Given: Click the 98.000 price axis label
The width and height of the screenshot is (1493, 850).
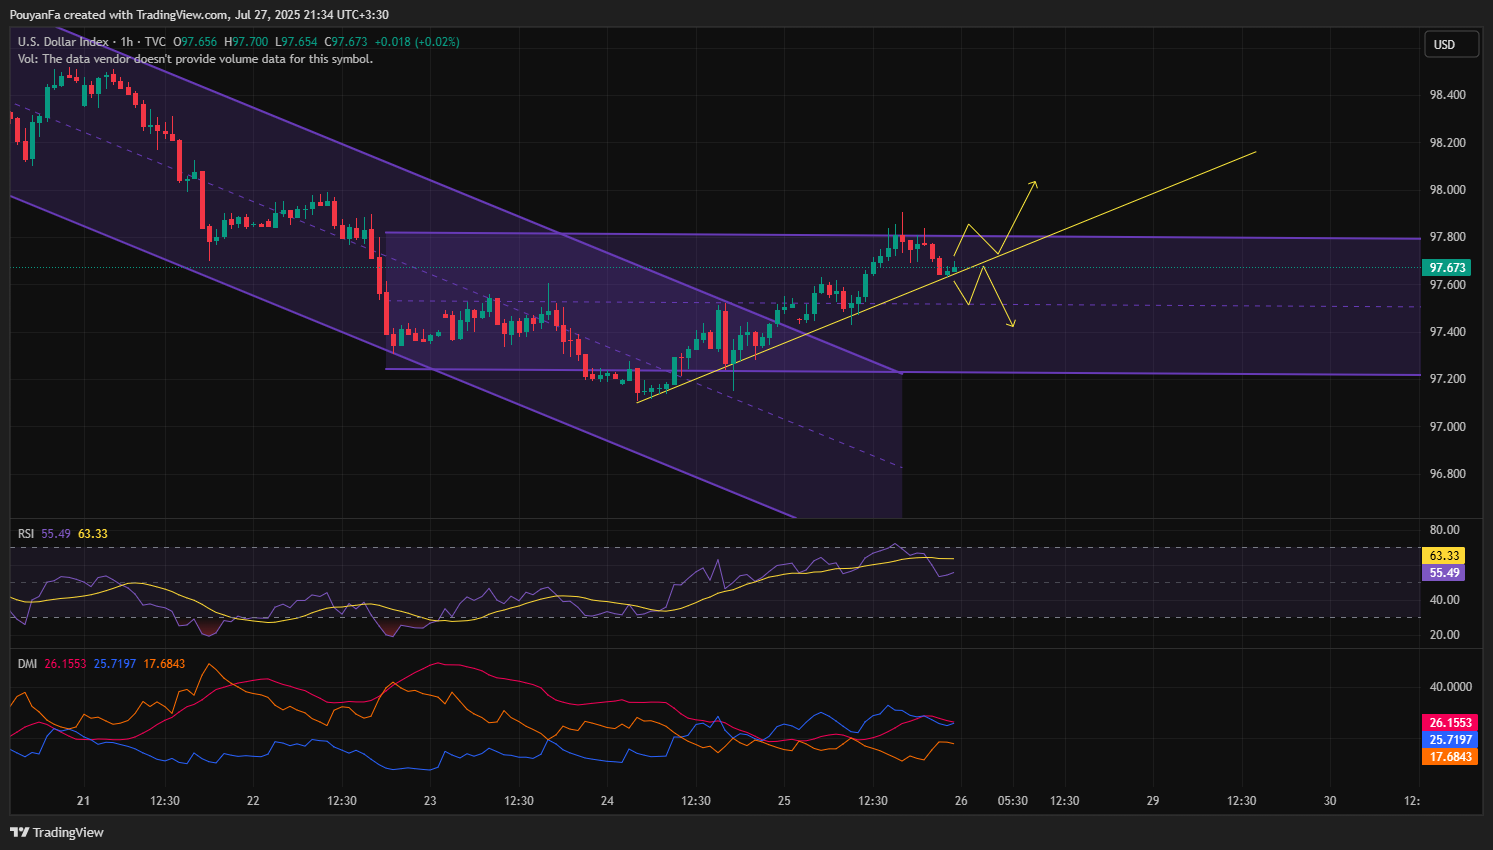Looking at the screenshot, I should (1447, 190).
